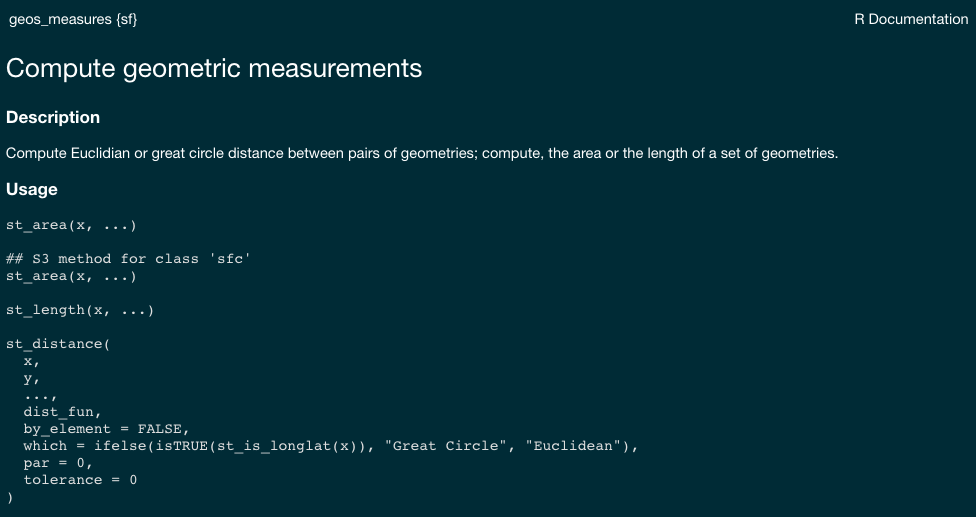Click the y, argument in st_distance

tap(32, 378)
